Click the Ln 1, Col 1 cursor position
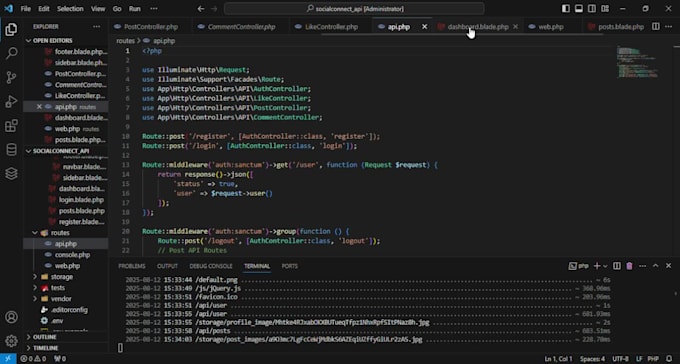Screen dimensions: 680x364 [x=558, y=359]
